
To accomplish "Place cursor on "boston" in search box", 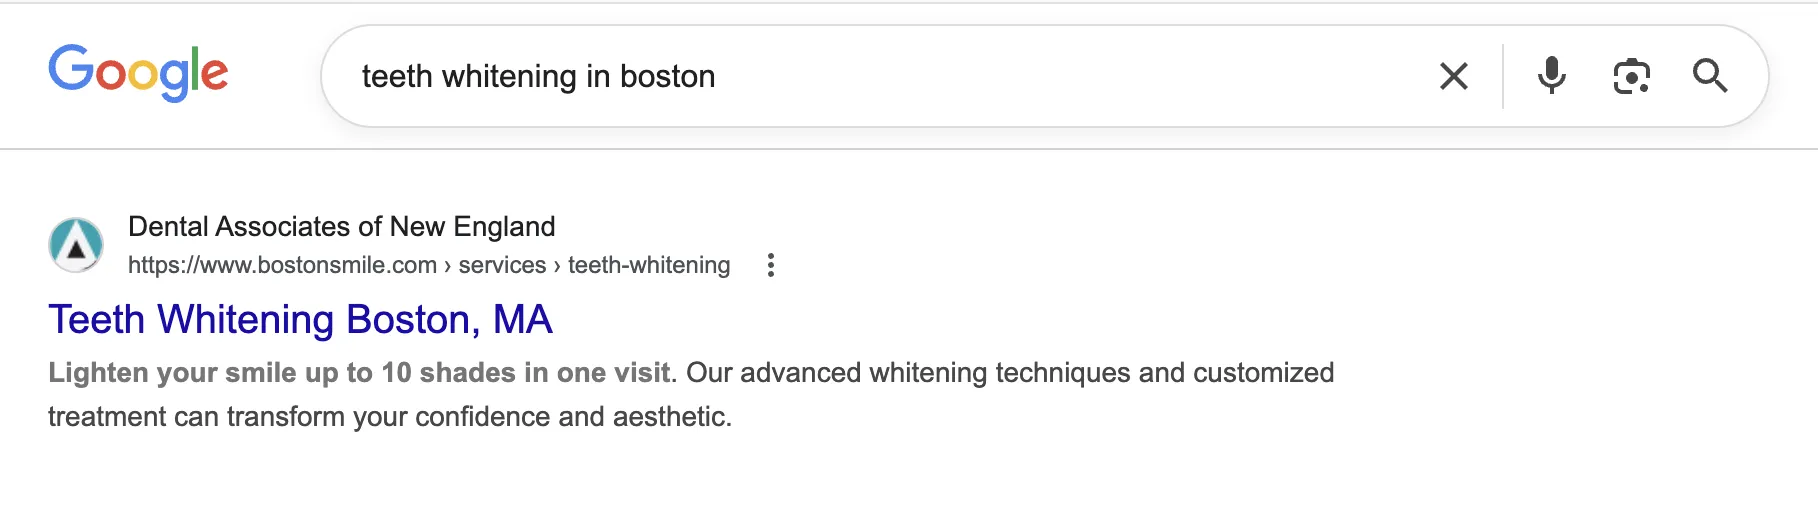I will point(667,77).
